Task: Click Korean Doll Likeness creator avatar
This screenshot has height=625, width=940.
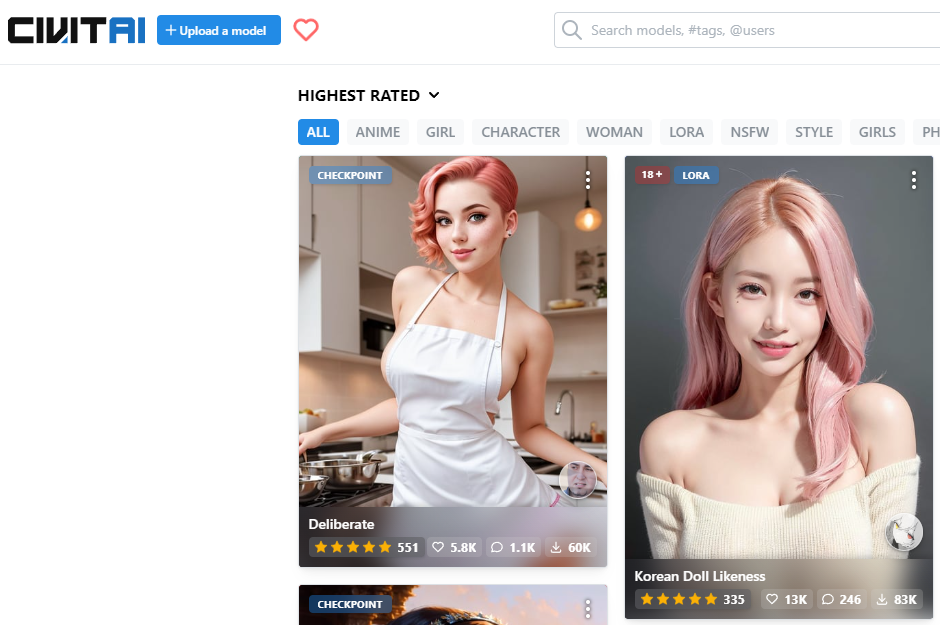Action: click(904, 532)
